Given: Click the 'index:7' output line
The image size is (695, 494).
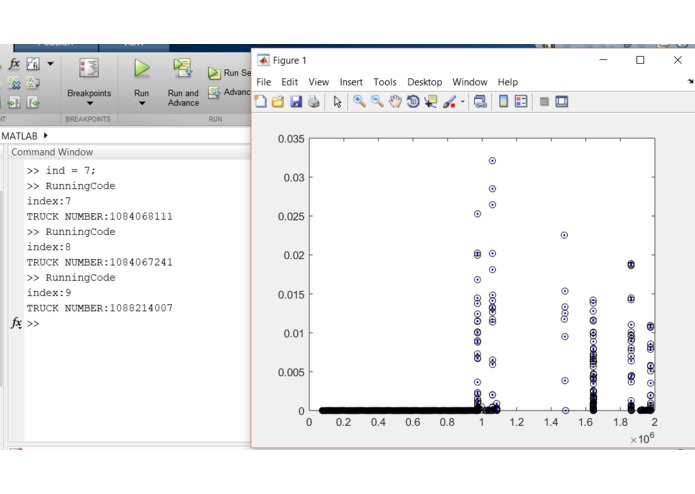Looking at the screenshot, I should coord(49,201).
